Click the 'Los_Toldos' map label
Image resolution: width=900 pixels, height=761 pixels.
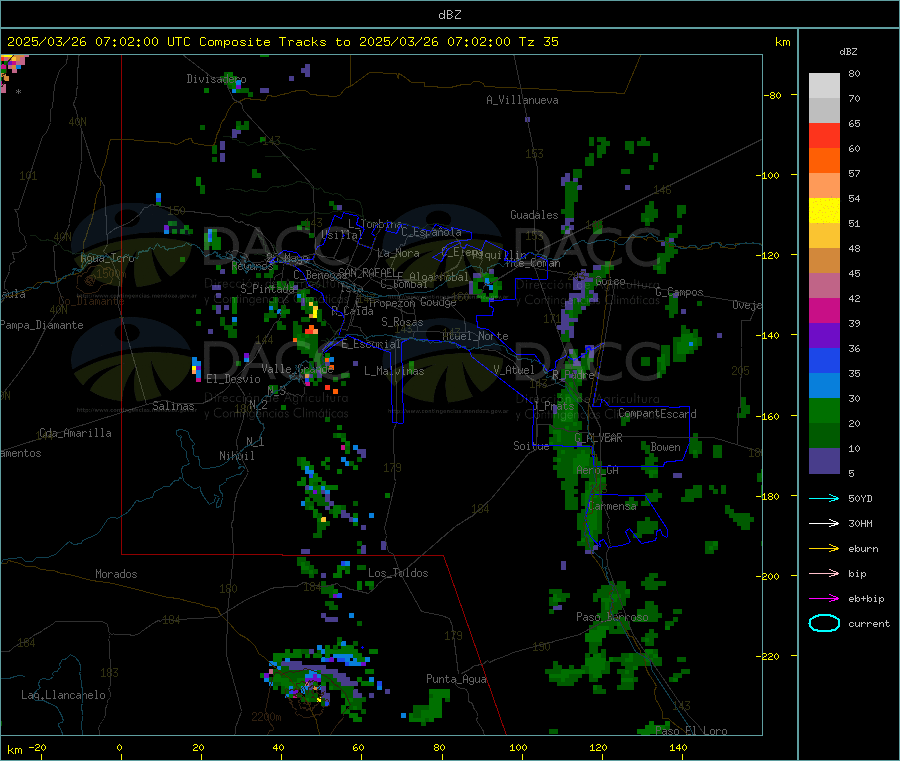398,573
